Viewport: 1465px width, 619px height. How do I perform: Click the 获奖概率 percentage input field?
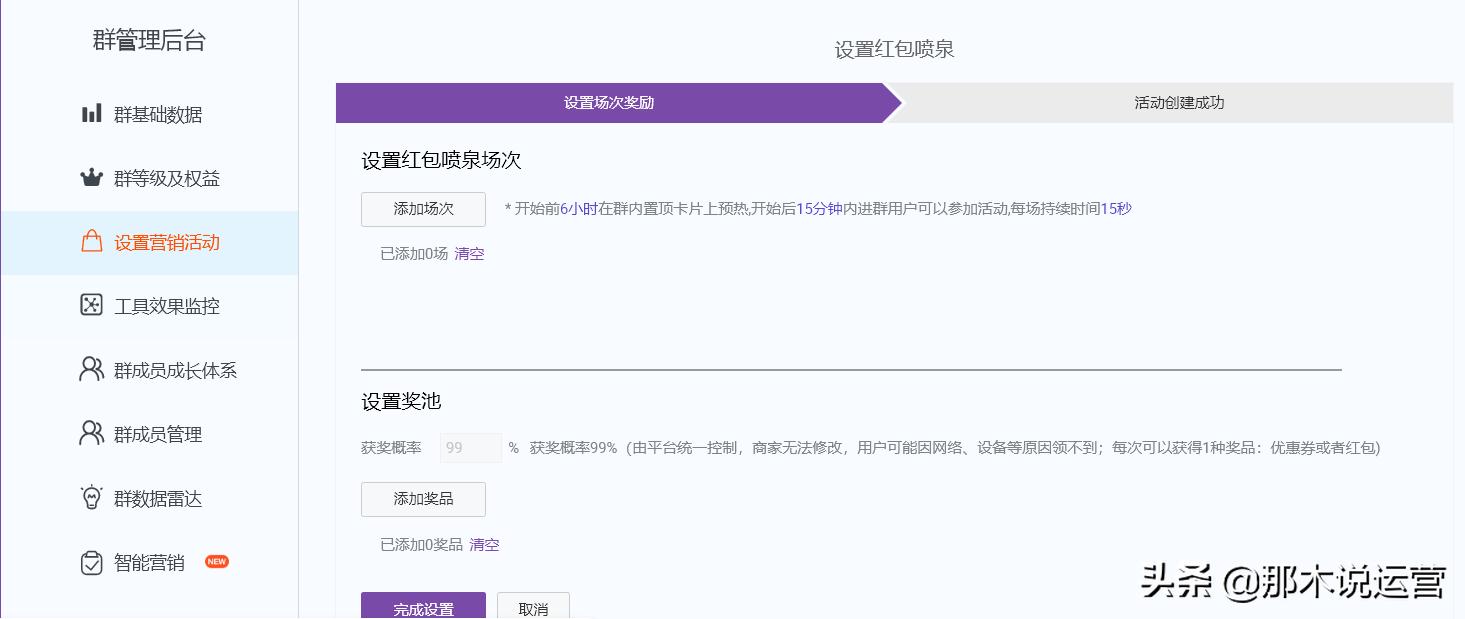(x=470, y=448)
